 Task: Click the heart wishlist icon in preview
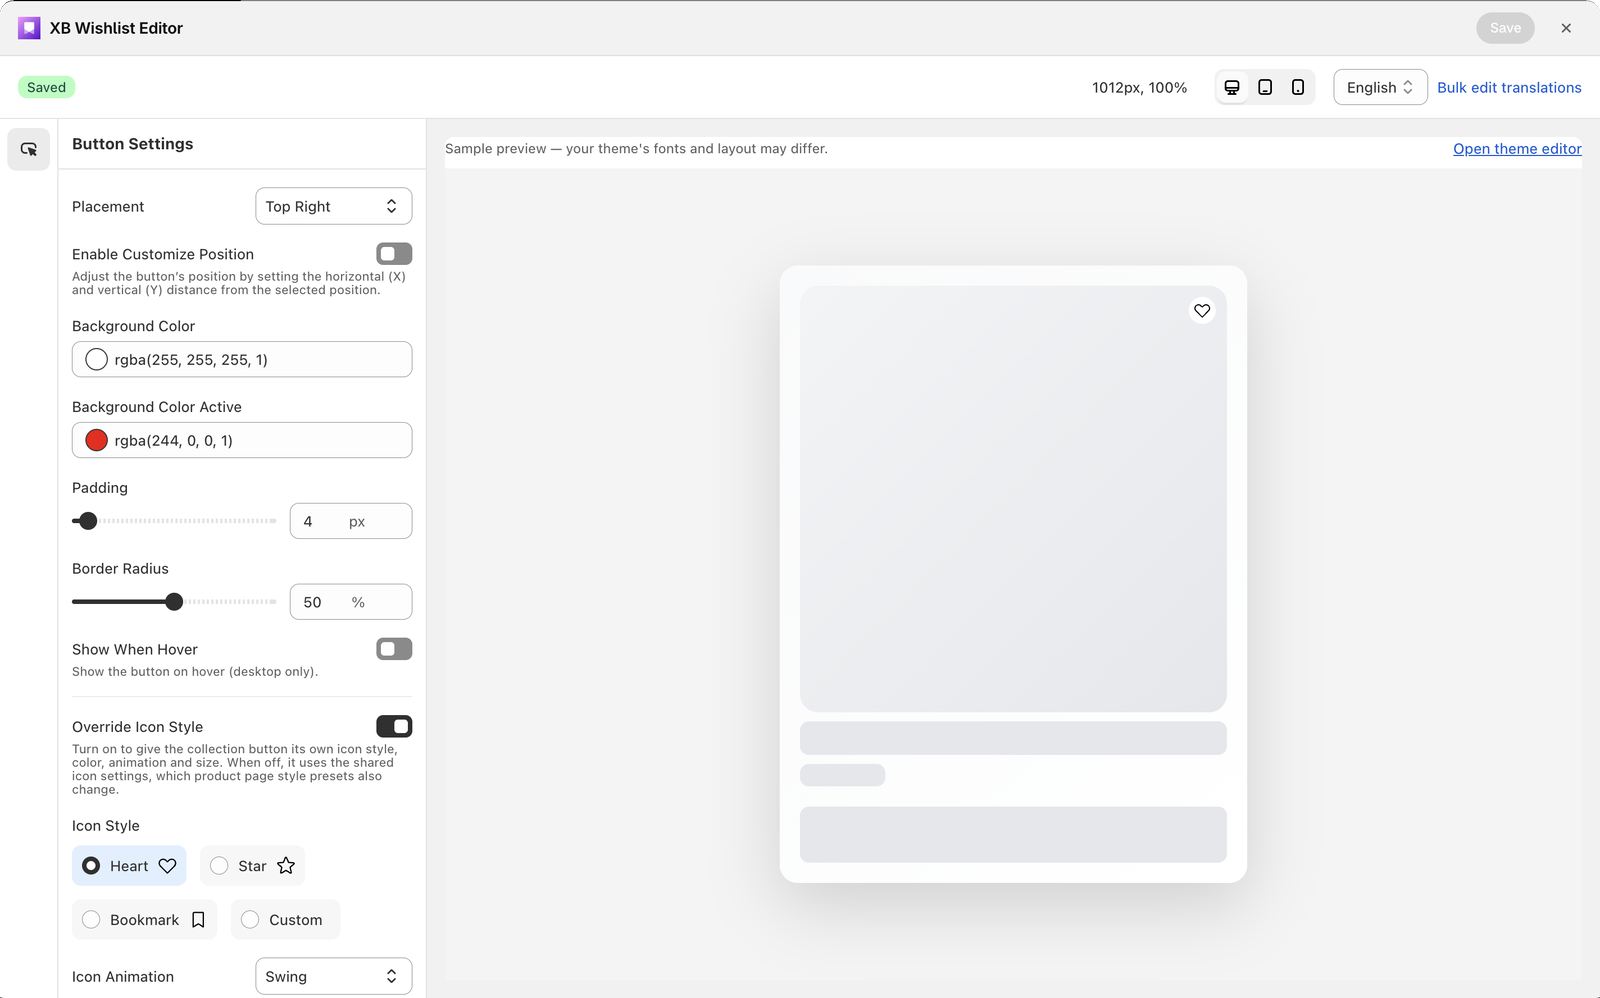point(1202,311)
